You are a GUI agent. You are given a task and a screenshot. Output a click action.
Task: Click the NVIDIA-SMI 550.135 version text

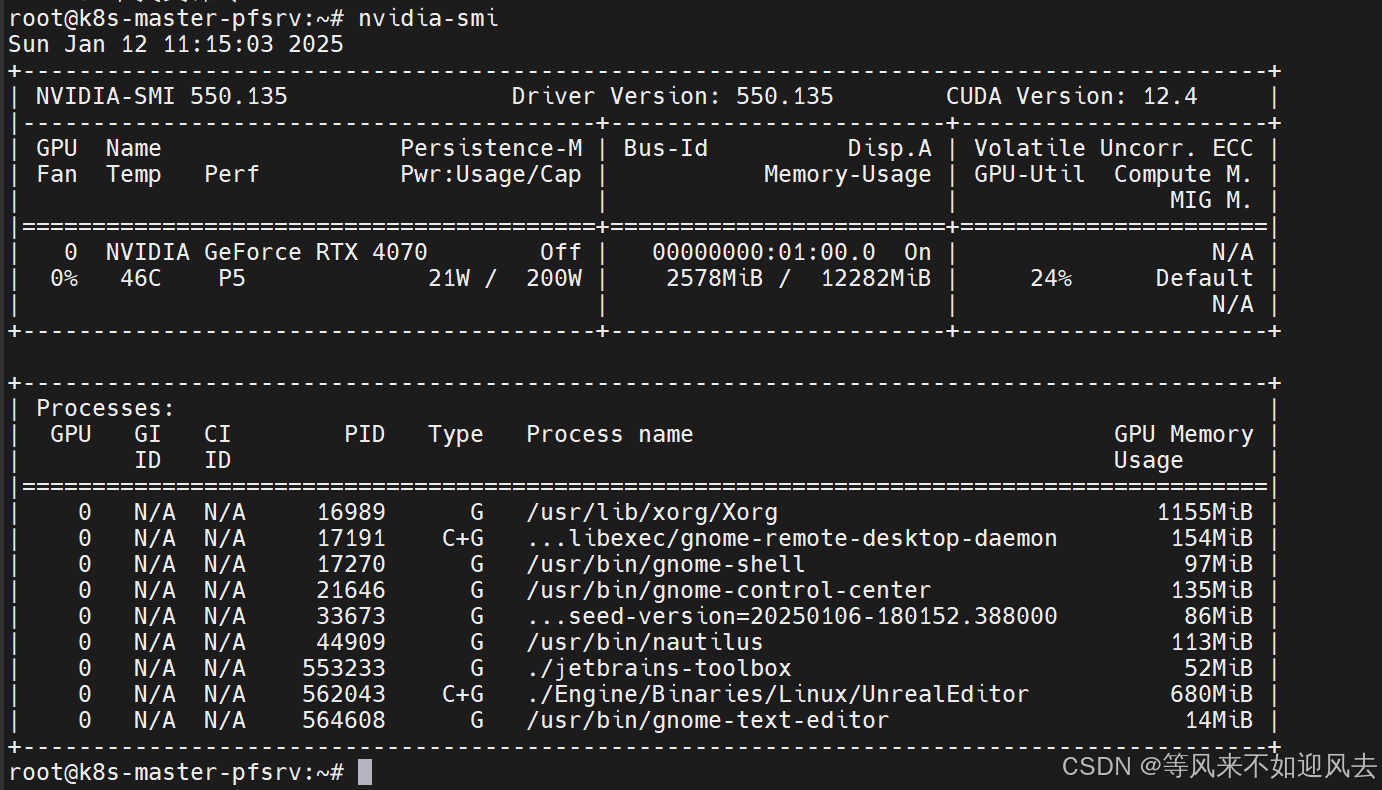pyautogui.click(x=162, y=96)
